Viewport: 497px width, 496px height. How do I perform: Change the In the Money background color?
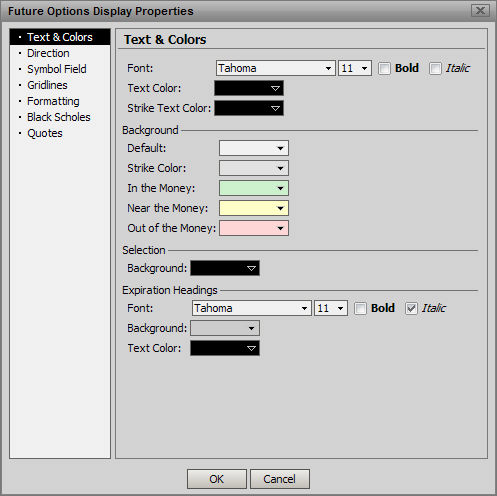(x=254, y=188)
